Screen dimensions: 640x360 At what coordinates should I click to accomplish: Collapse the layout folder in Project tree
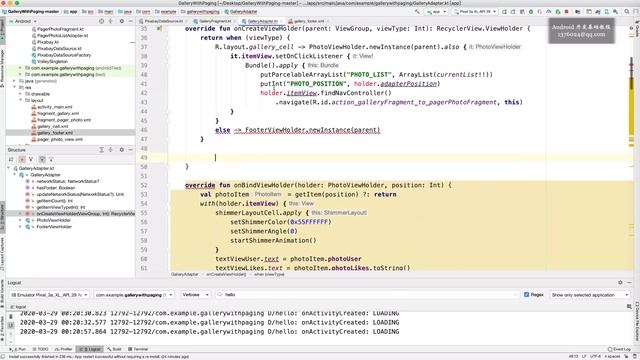click(20, 100)
